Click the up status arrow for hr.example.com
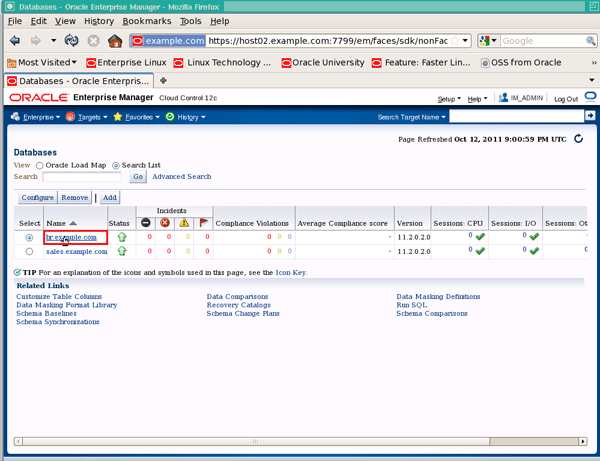 (x=122, y=237)
